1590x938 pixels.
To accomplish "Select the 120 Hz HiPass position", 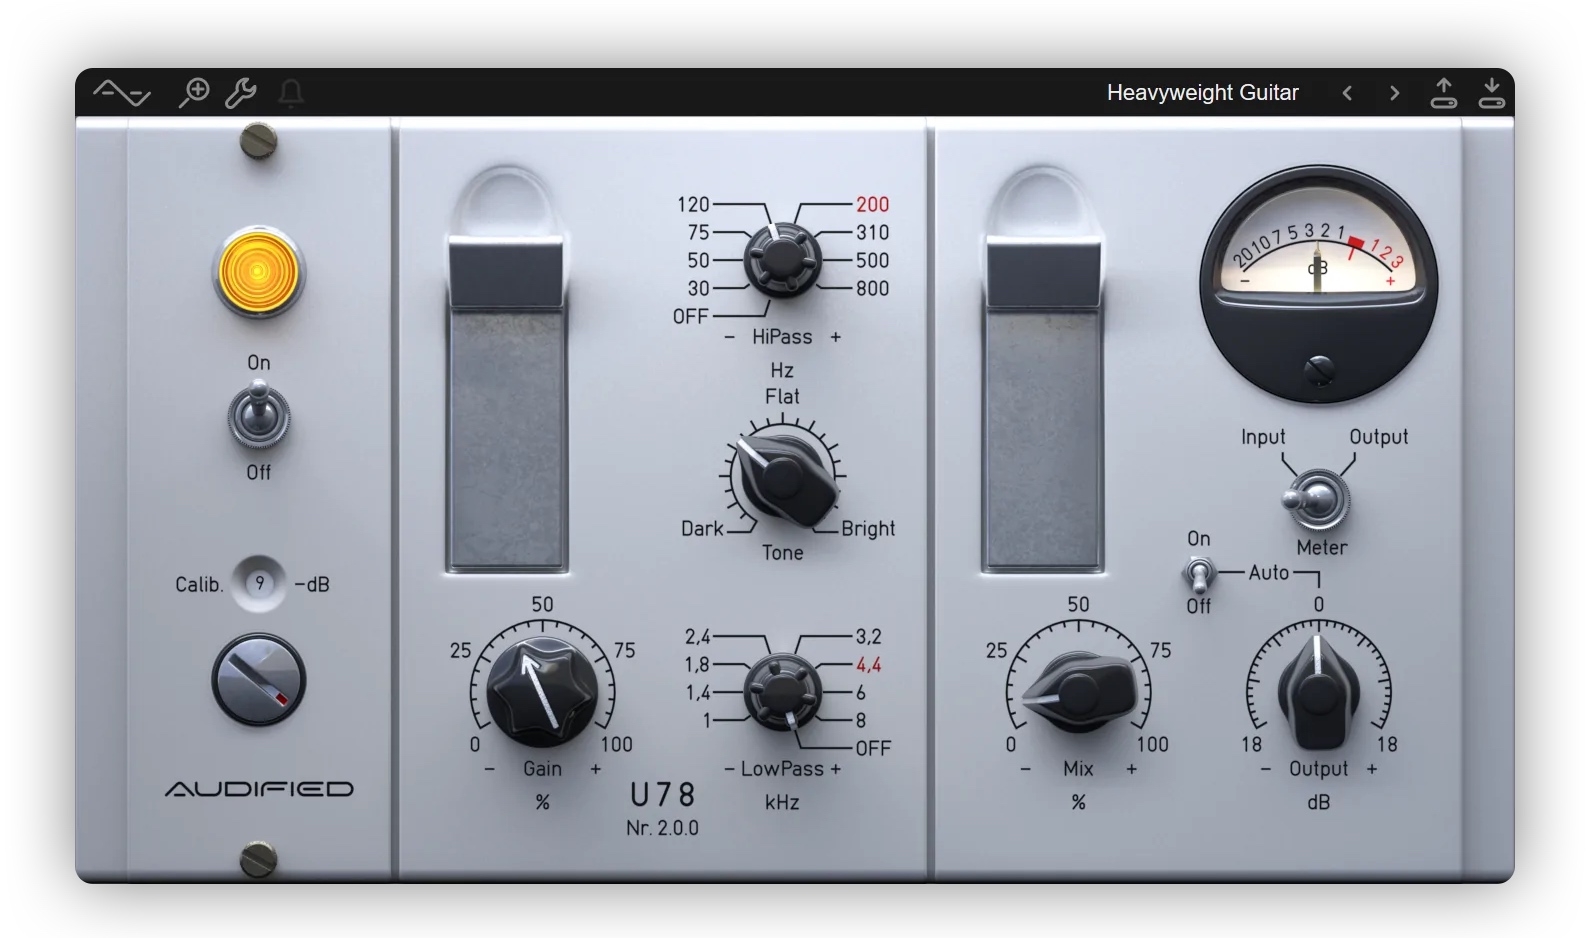I will (693, 204).
